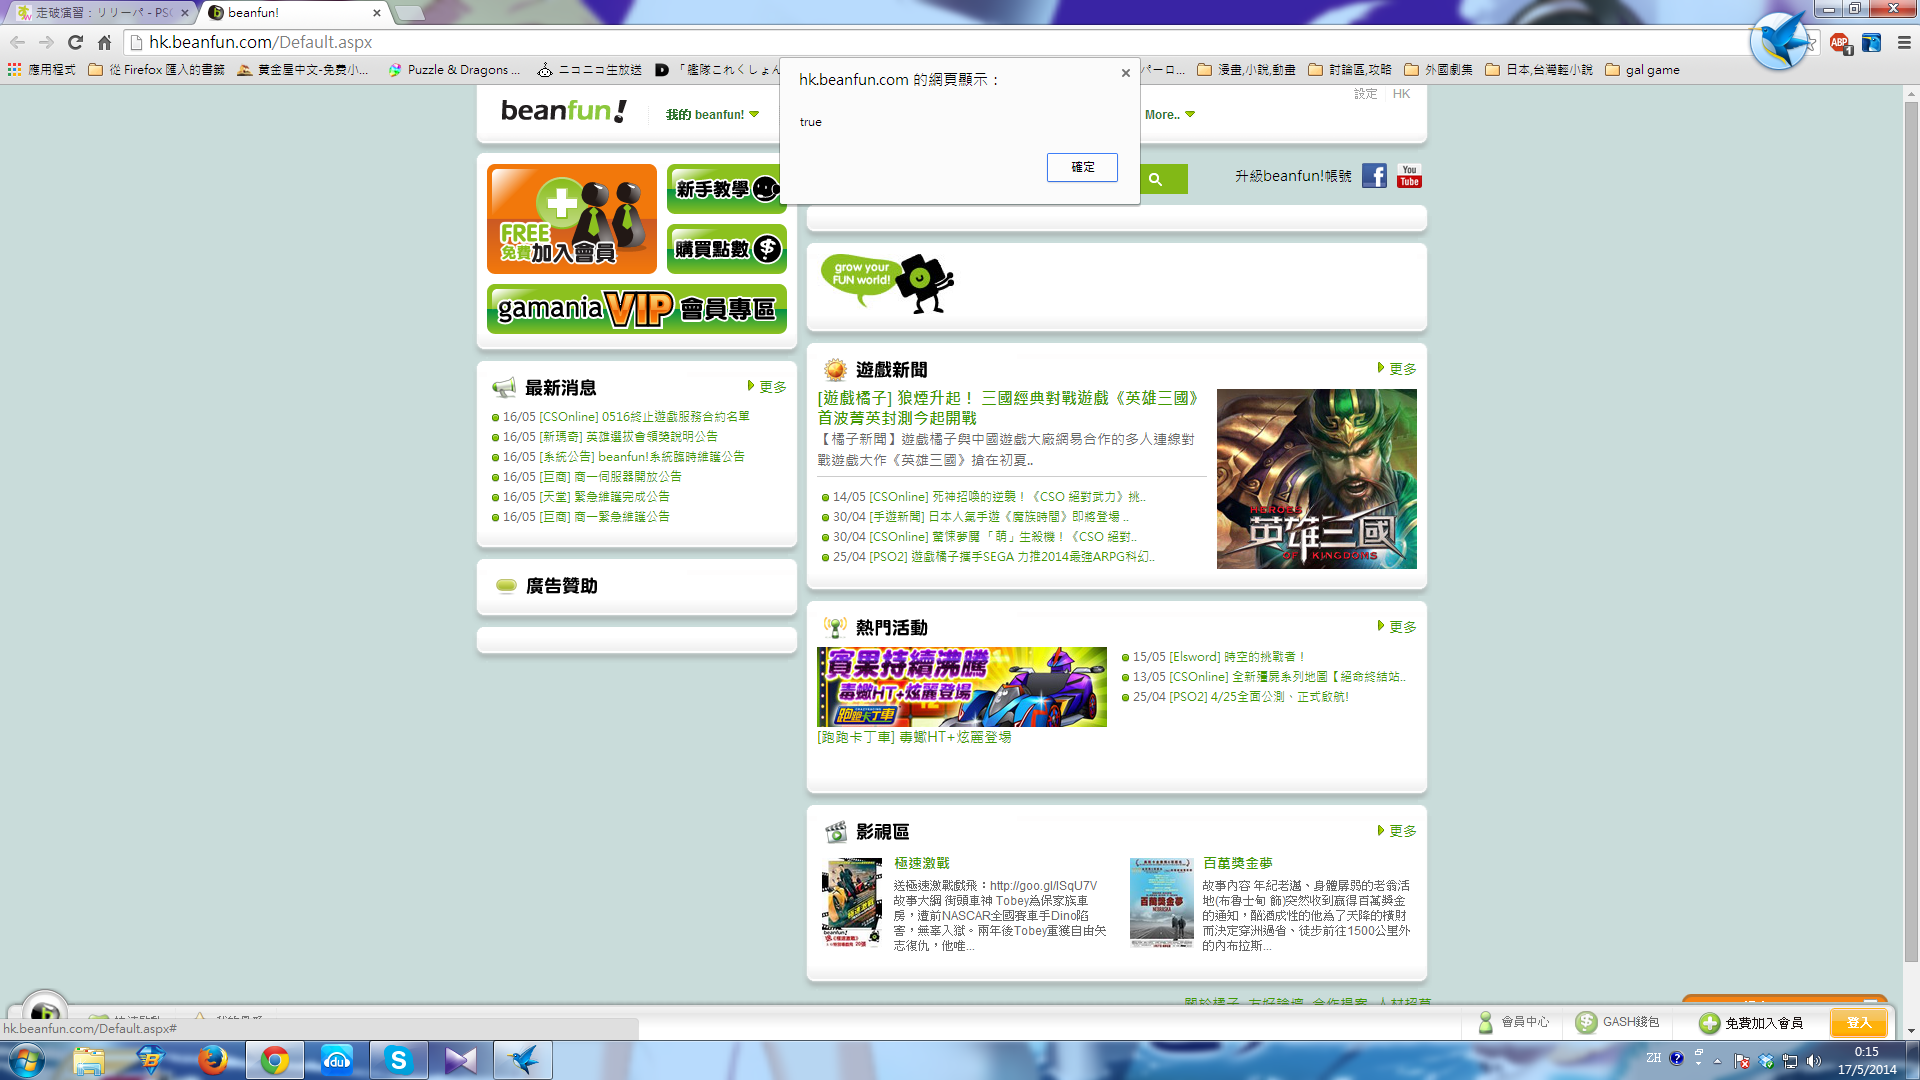Expand 更多 in 熱門活動 section

pyautogui.click(x=1397, y=627)
